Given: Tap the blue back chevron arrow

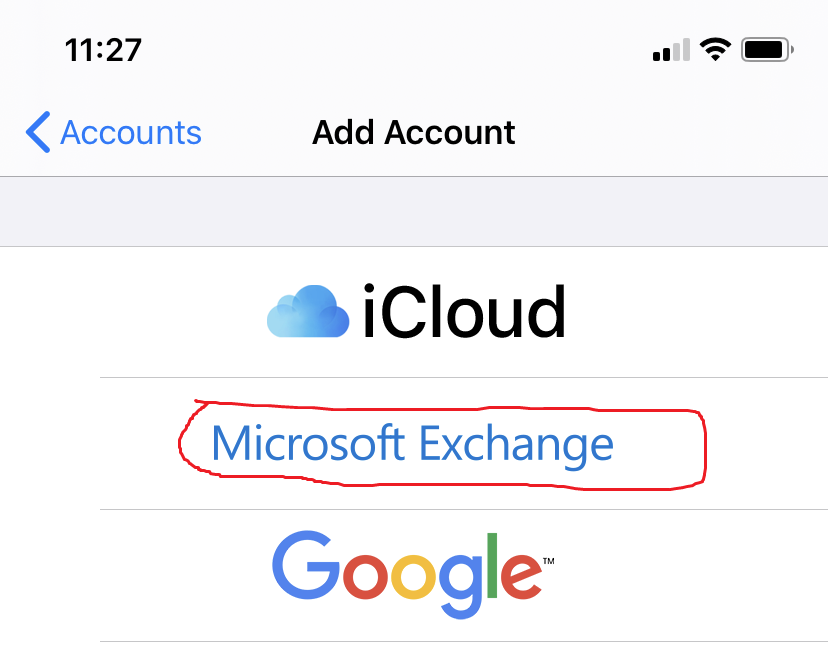Looking at the screenshot, I should tap(38, 132).
